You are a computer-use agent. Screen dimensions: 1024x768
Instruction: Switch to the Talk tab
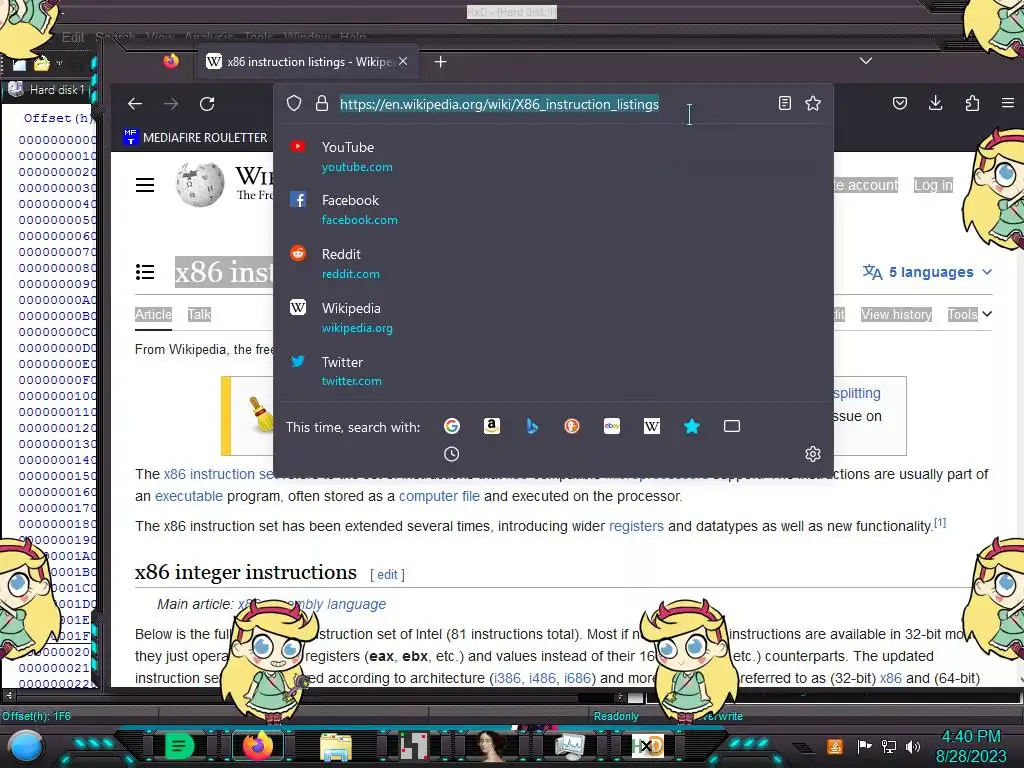click(199, 314)
